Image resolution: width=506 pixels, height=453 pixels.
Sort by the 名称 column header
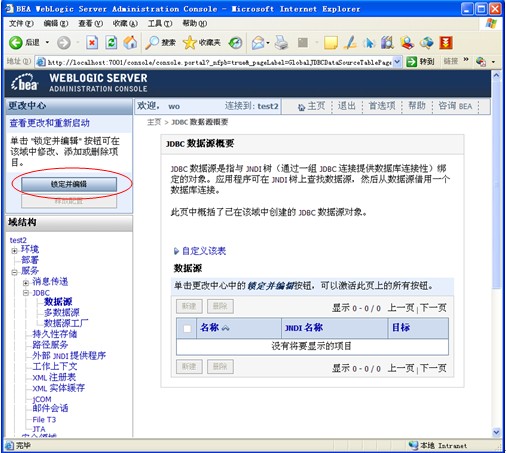click(x=210, y=328)
